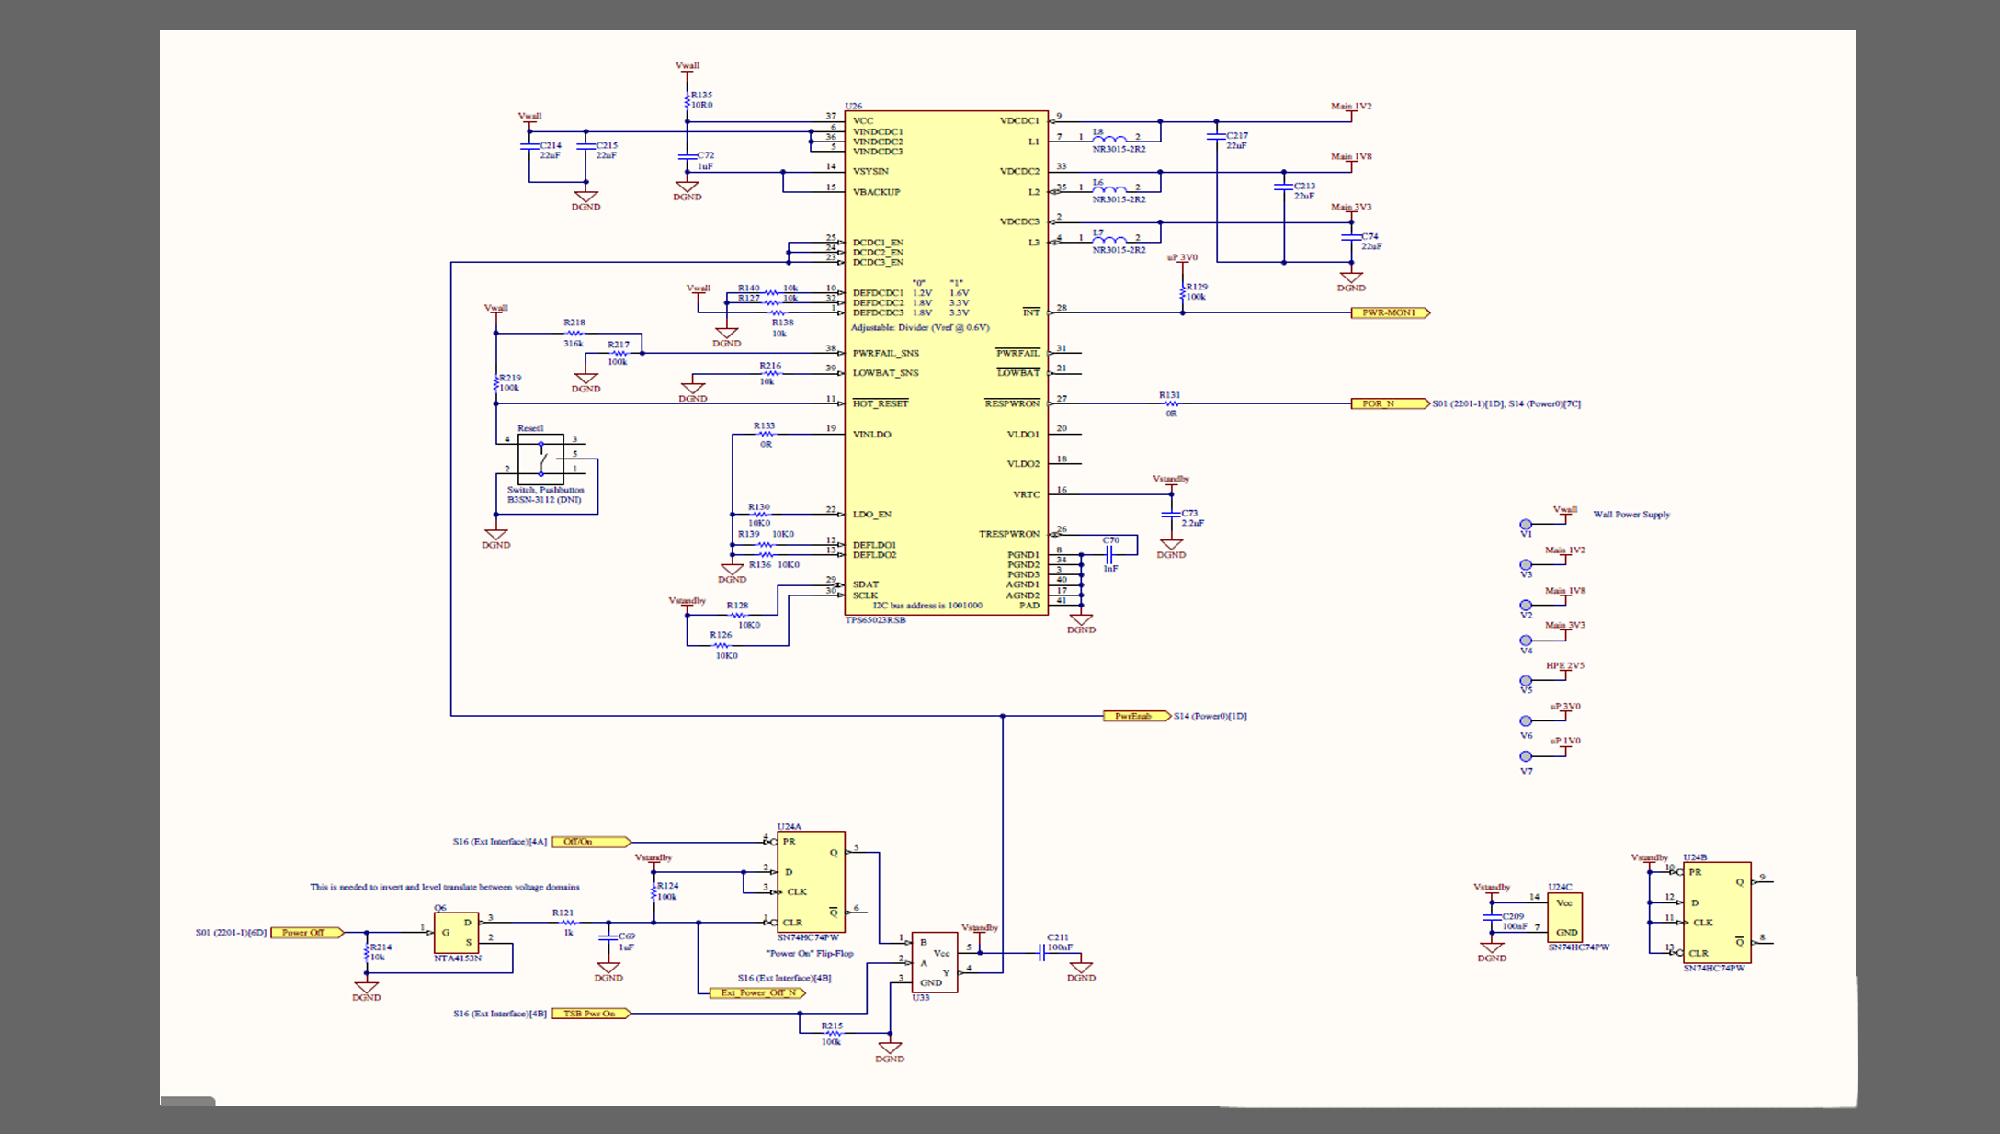Select 'I2C bus address is 1001000' note

pyautogui.click(x=927, y=605)
